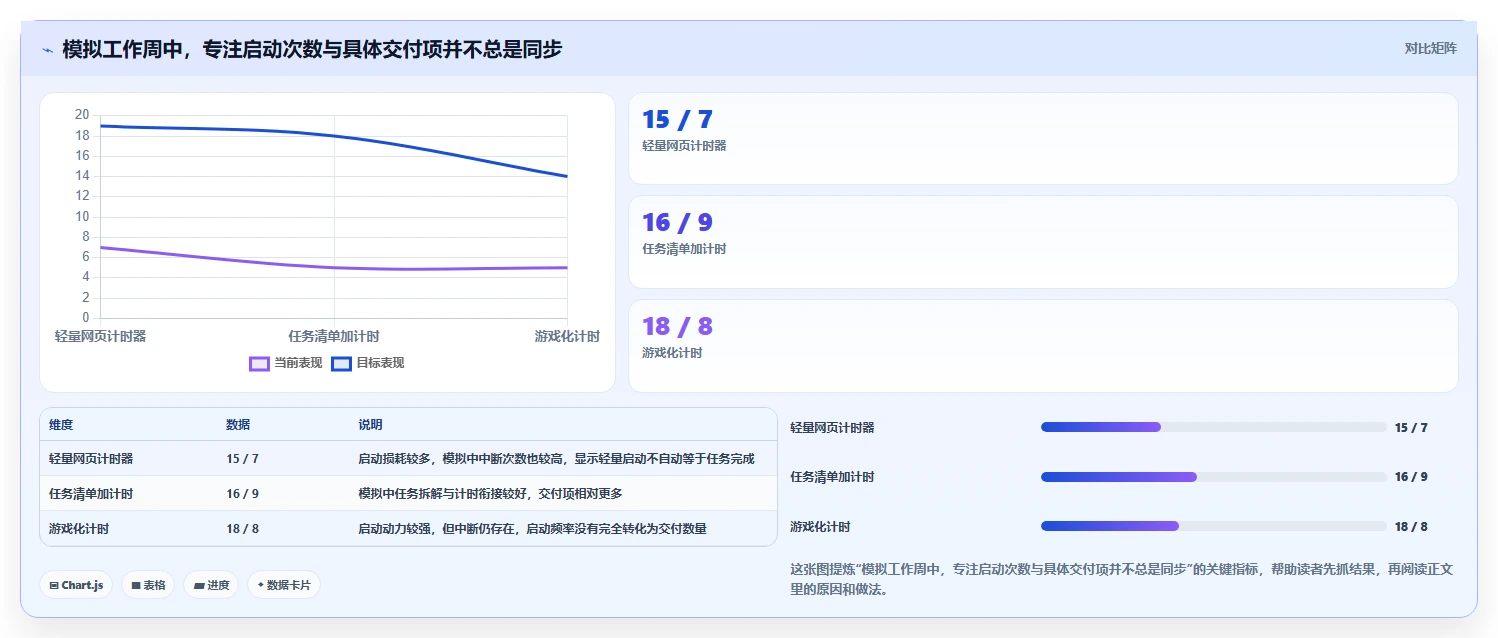
Task: Click table cell value 15 / 7
Action: [242, 459]
